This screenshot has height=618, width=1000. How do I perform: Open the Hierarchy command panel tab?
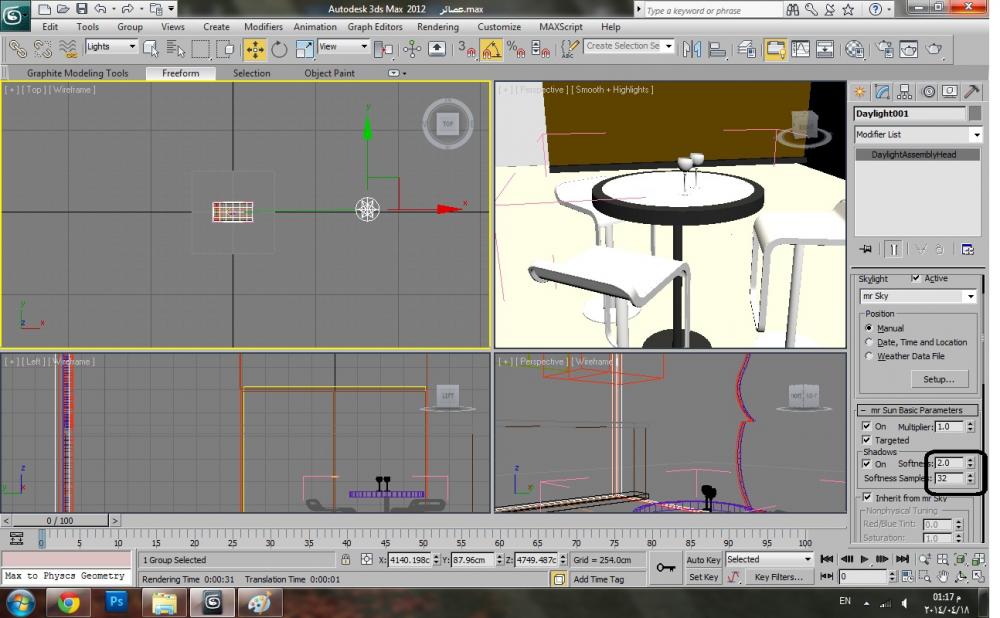(904, 92)
